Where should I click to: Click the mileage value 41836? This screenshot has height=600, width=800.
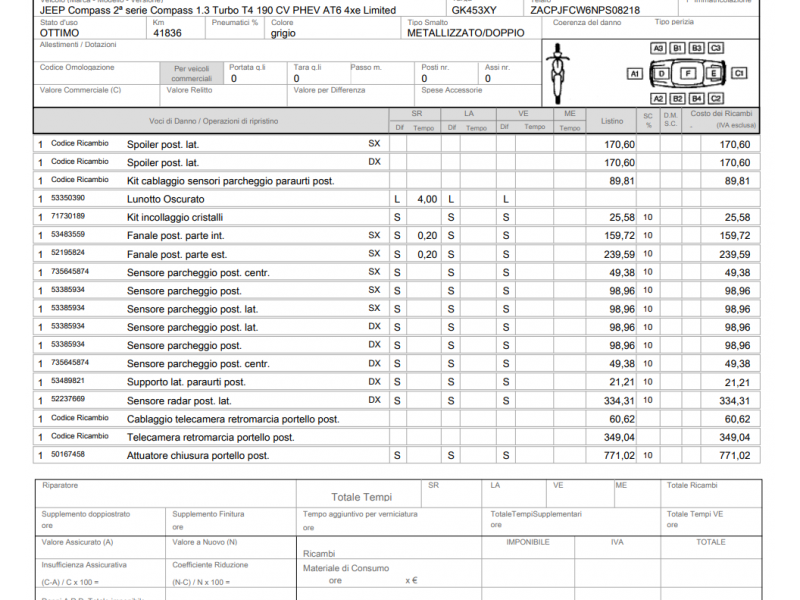(x=167, y=33)
